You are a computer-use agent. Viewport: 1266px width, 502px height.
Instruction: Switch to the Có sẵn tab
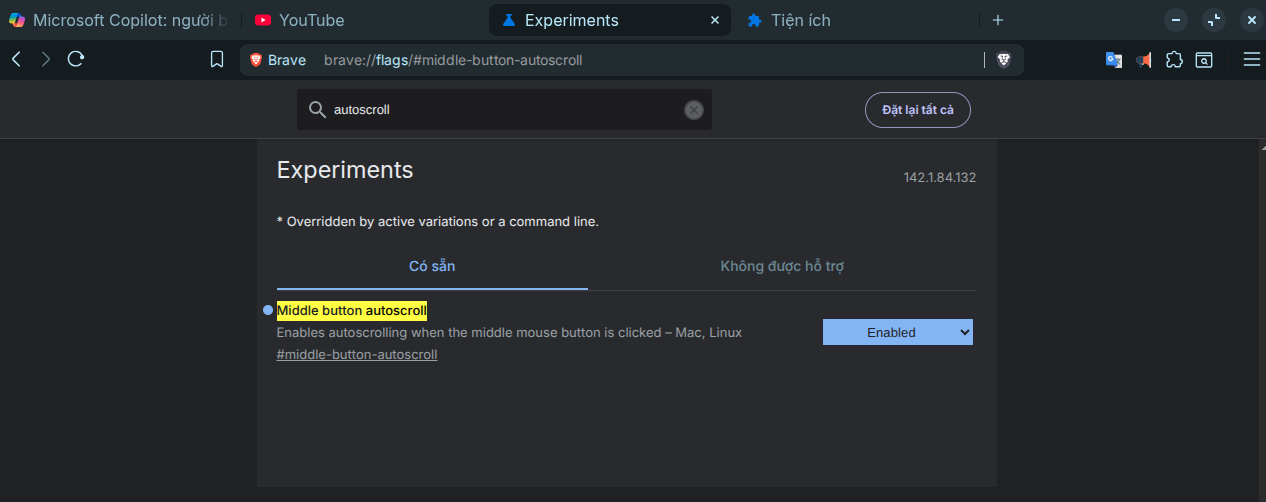[x=432, y=266]
